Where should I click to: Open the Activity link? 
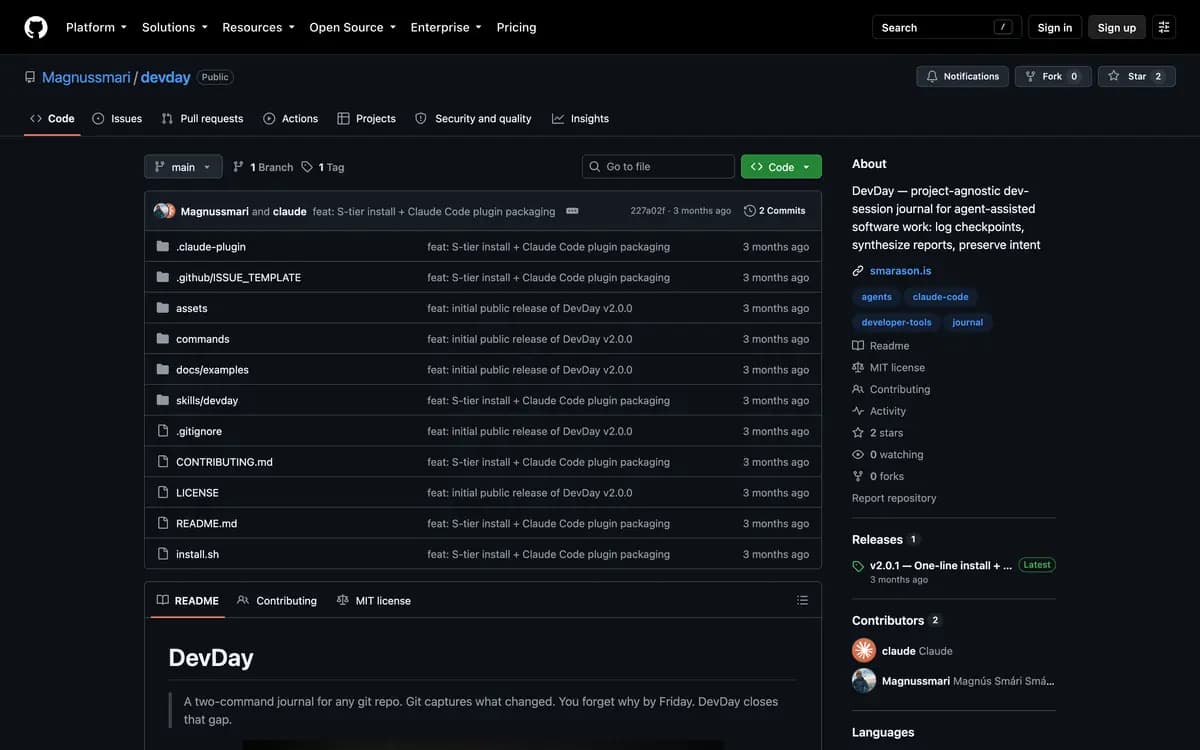[x=879, y=411]
